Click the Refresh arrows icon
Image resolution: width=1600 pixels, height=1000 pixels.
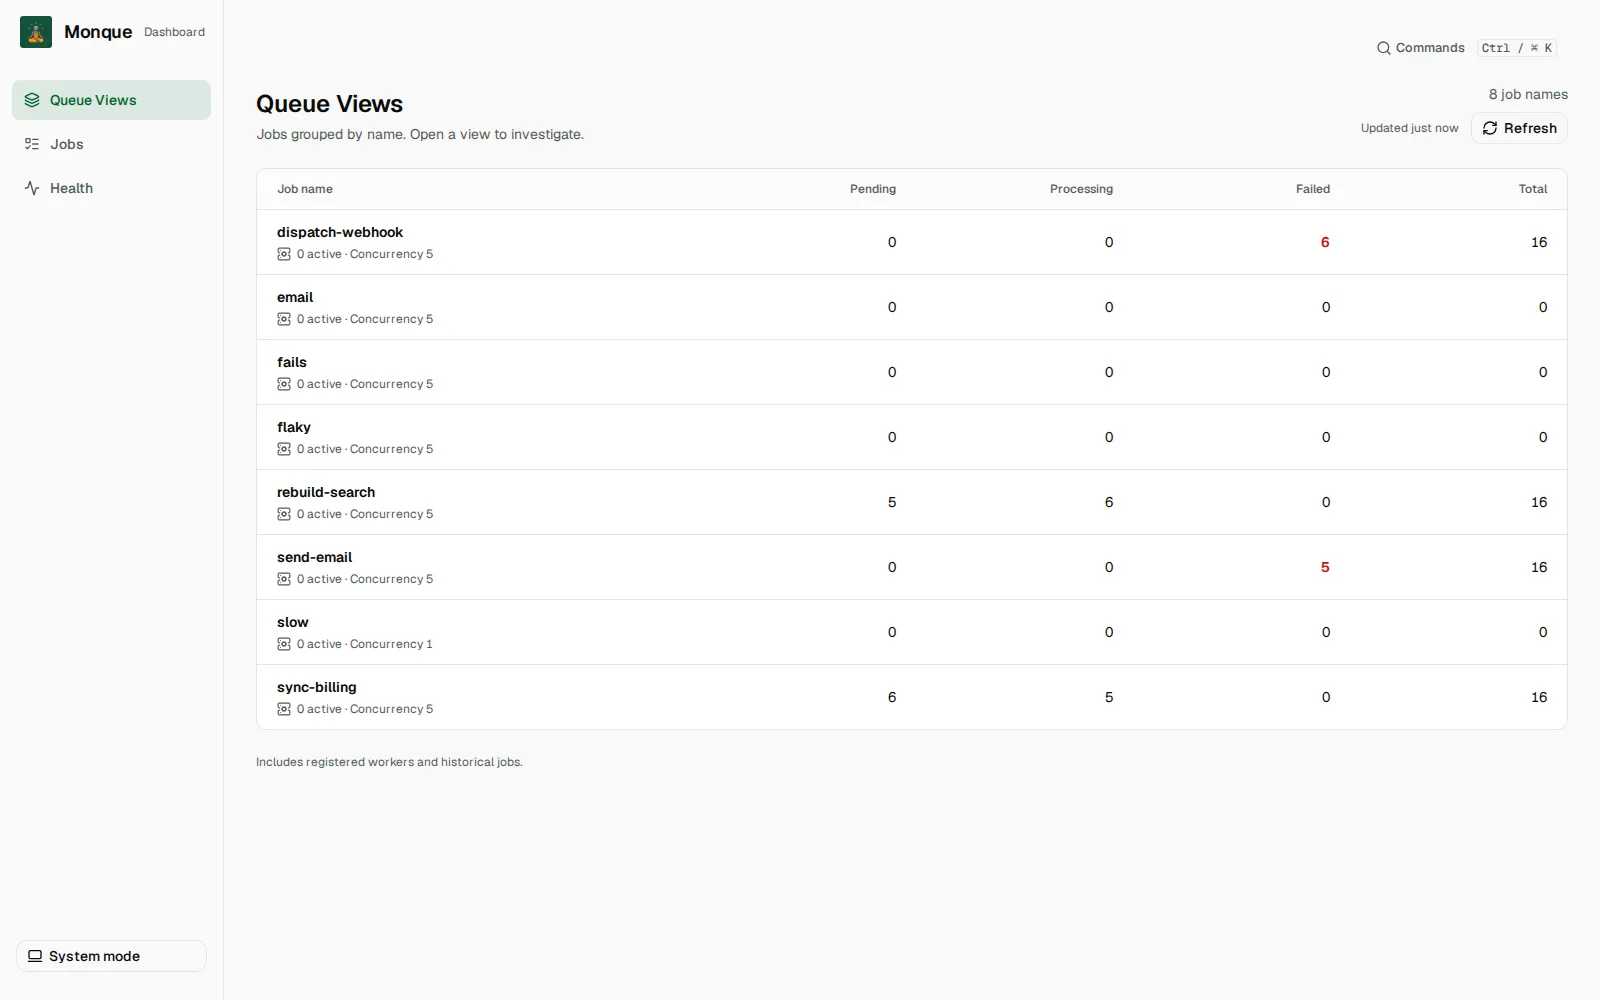tap(1490, 128)
